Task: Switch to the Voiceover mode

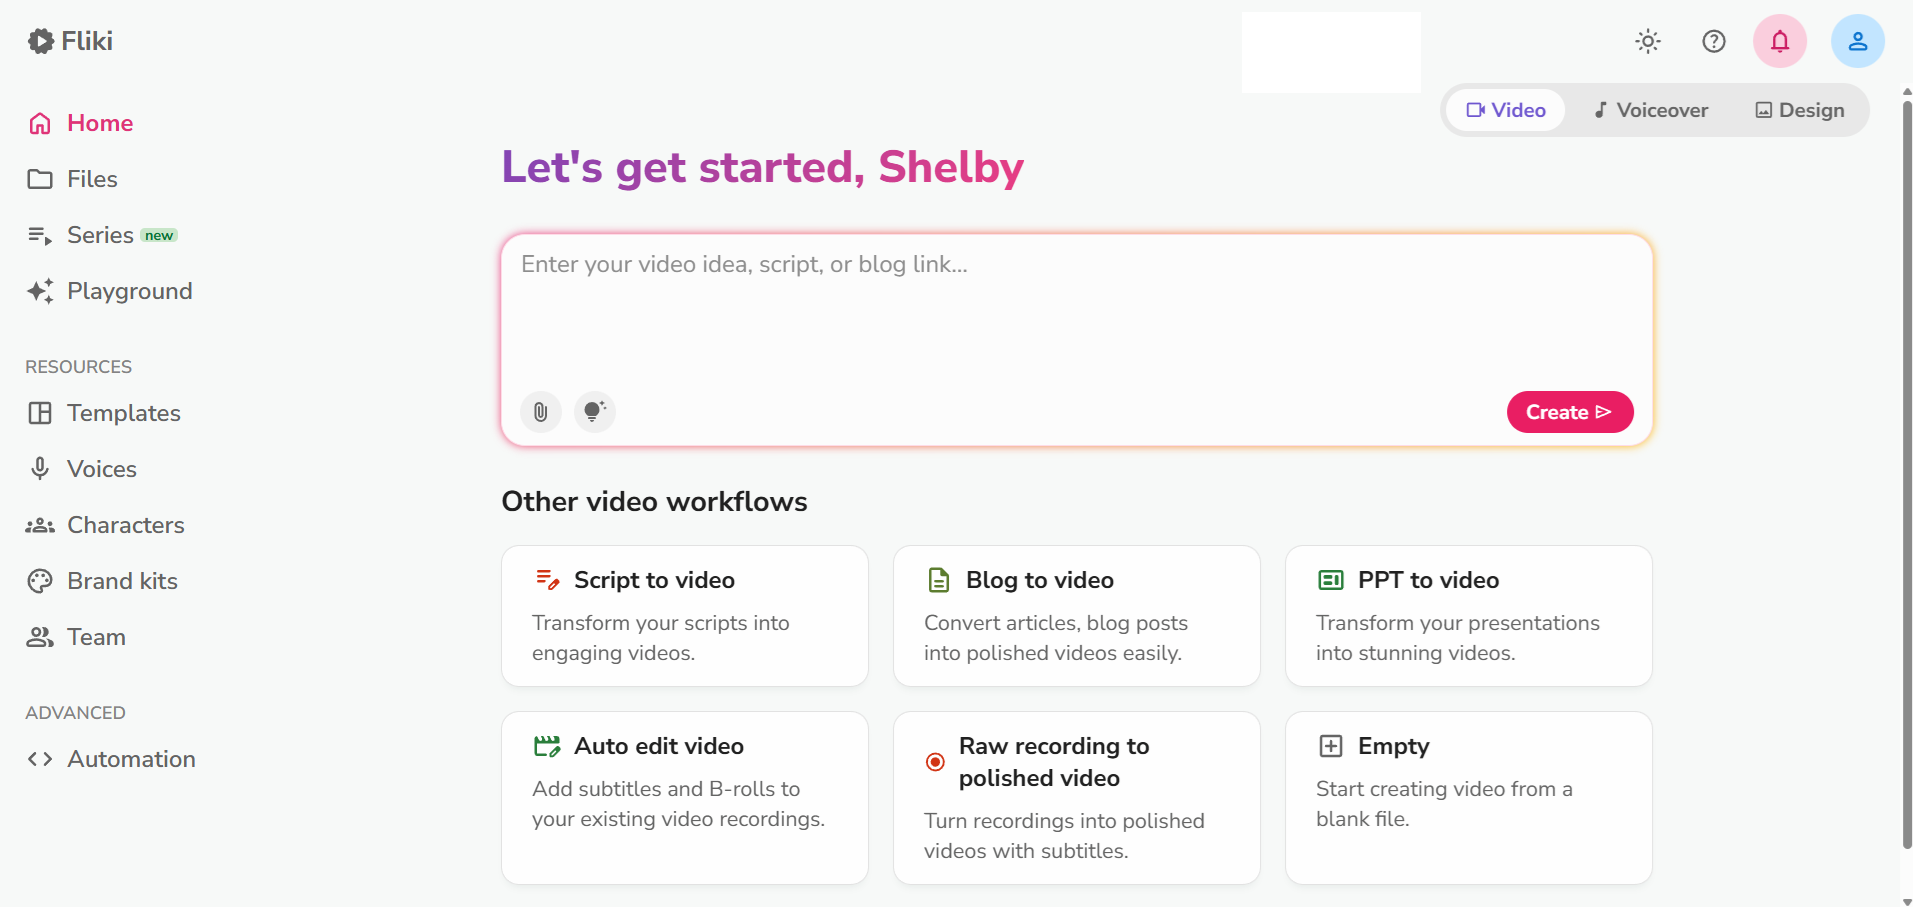Action: tap(1650, 110)
